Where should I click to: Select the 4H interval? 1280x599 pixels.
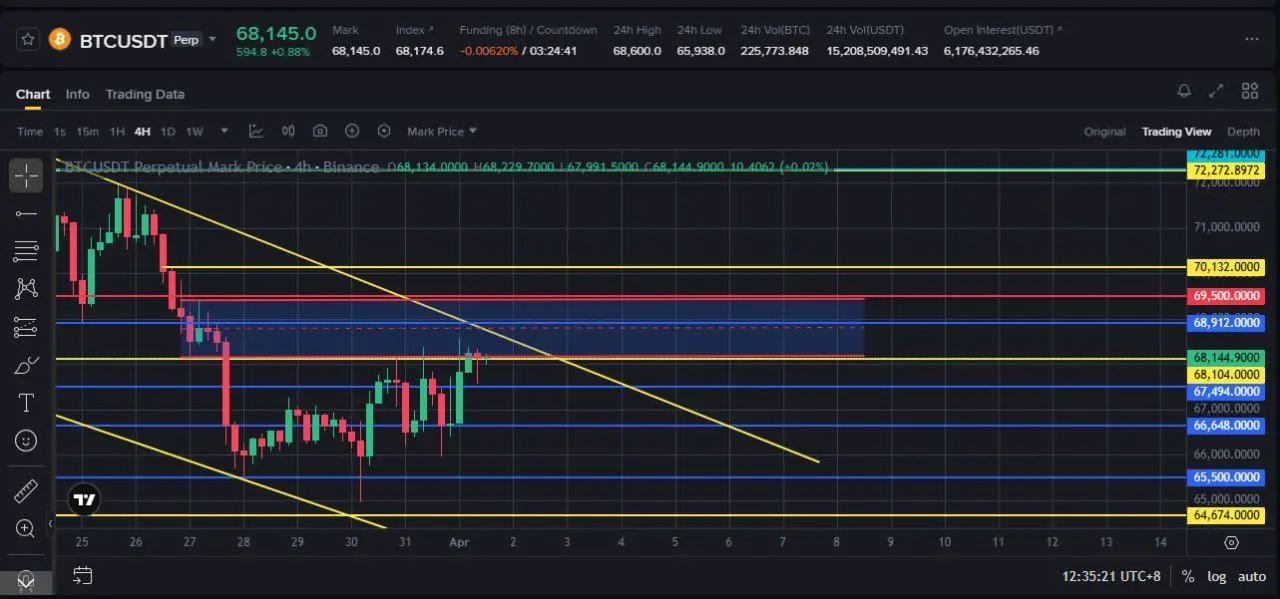point(142,131)
